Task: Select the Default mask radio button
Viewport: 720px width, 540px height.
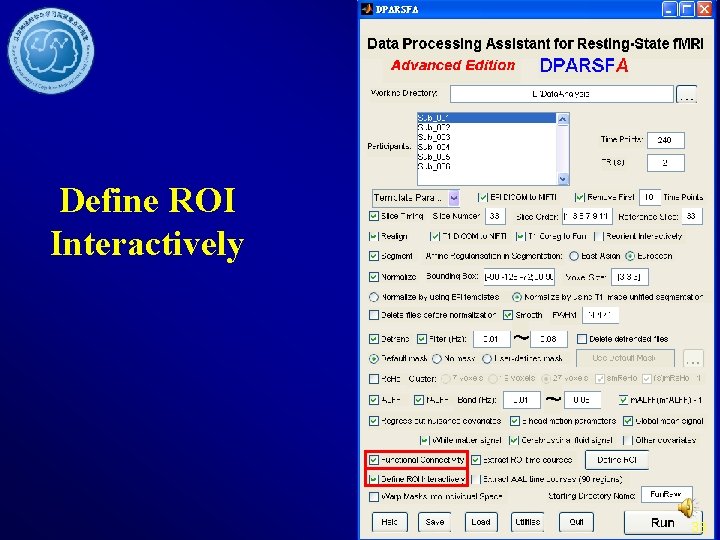Action: point(374,359)
